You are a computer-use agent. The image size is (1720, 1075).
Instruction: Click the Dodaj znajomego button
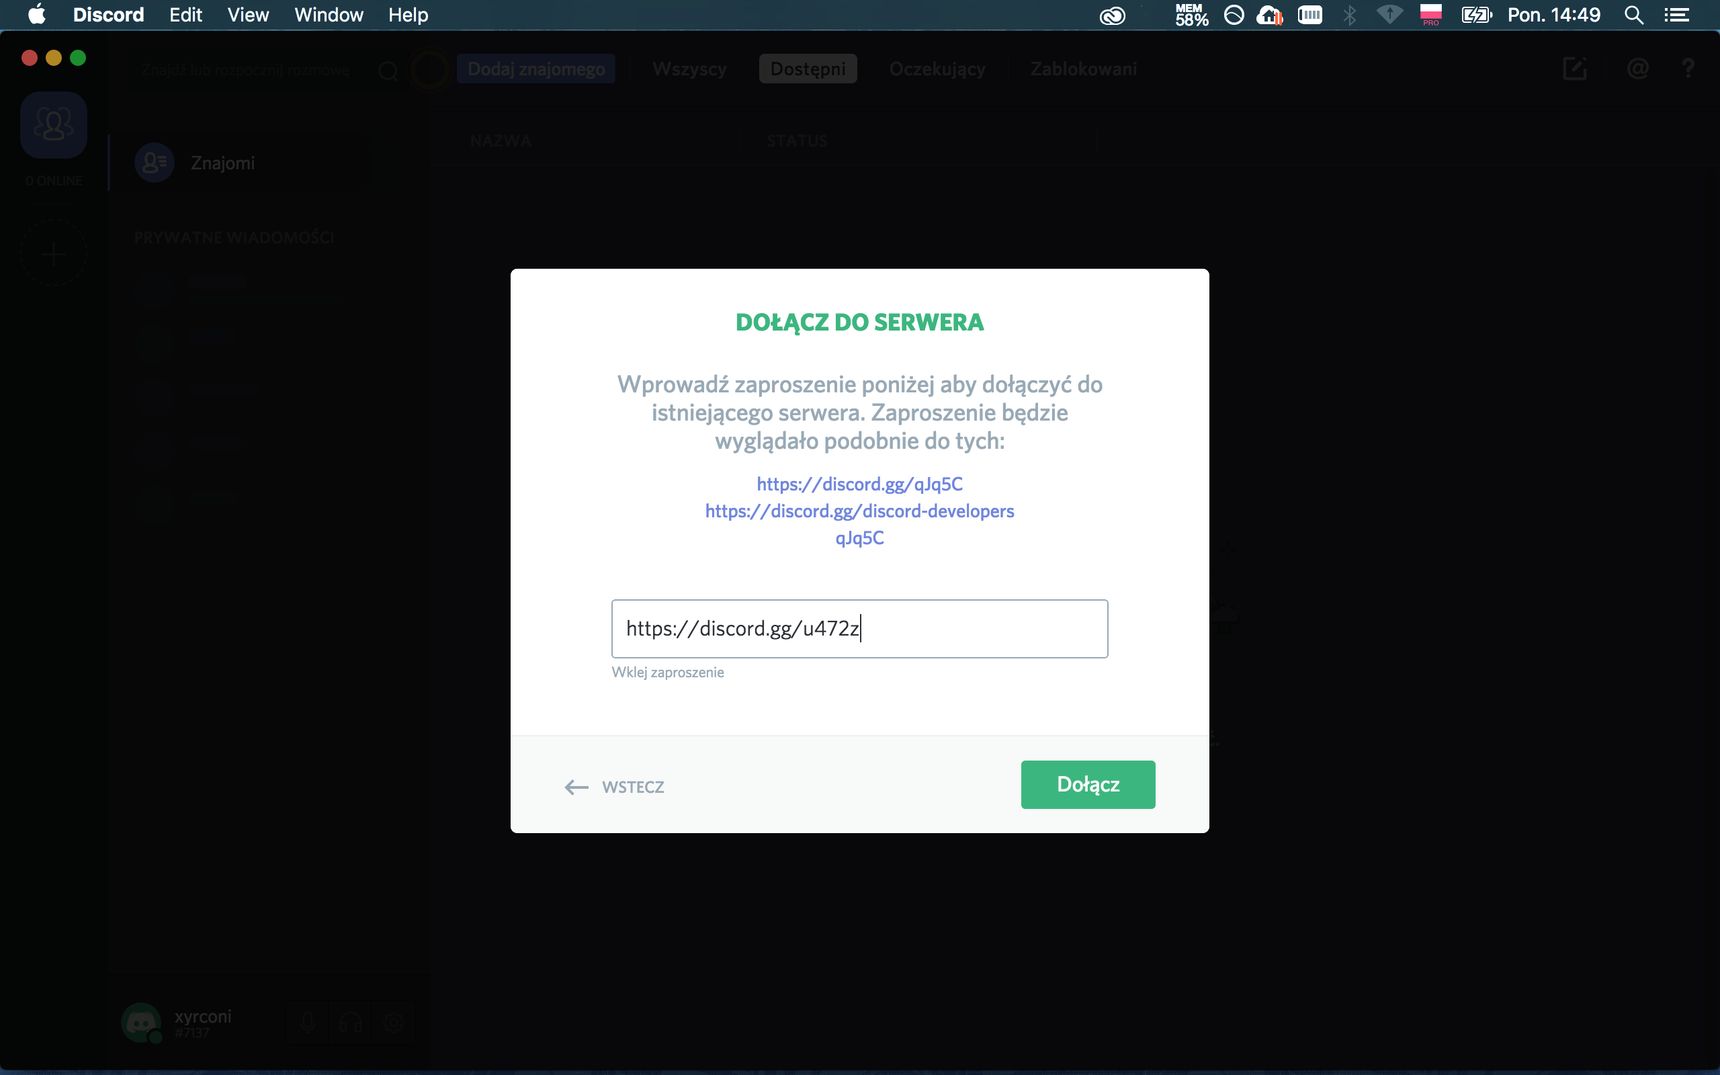pos(536,69)
